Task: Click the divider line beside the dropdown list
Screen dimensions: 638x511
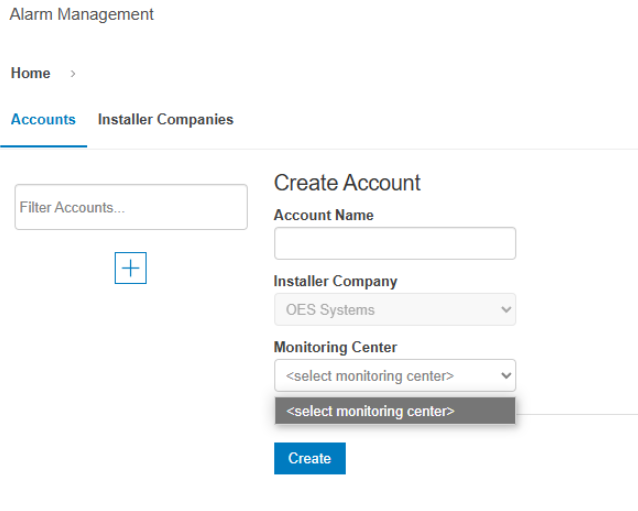Action: (577, 413)
